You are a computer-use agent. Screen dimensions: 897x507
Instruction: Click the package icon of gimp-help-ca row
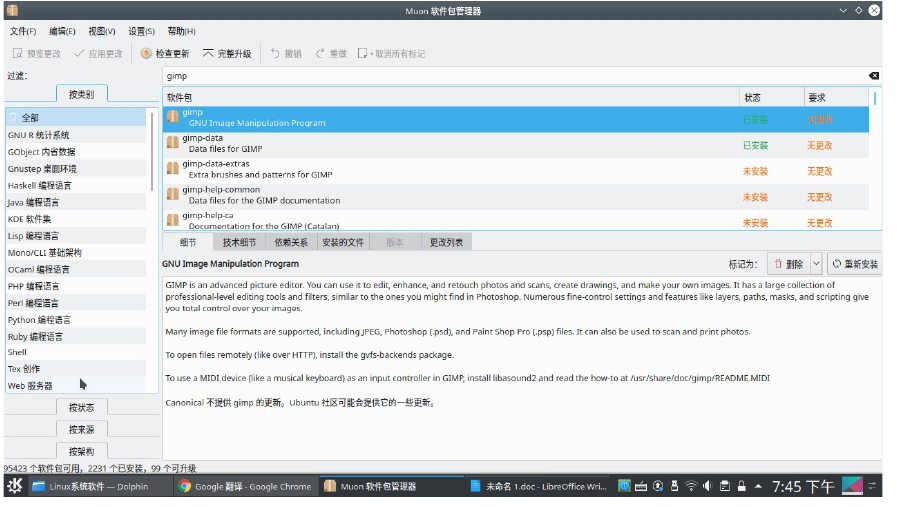pyautogui.click(x=173, y=220)
